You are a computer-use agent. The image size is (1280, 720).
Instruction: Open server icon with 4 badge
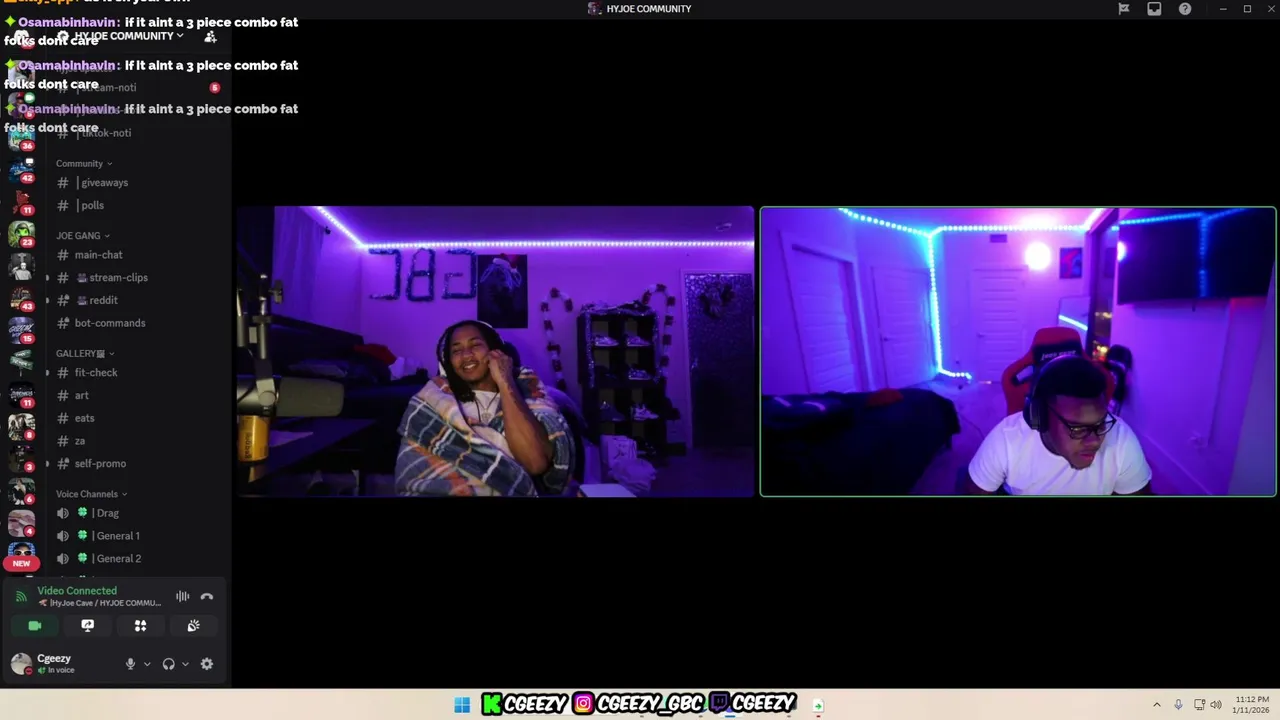point(21,523)
